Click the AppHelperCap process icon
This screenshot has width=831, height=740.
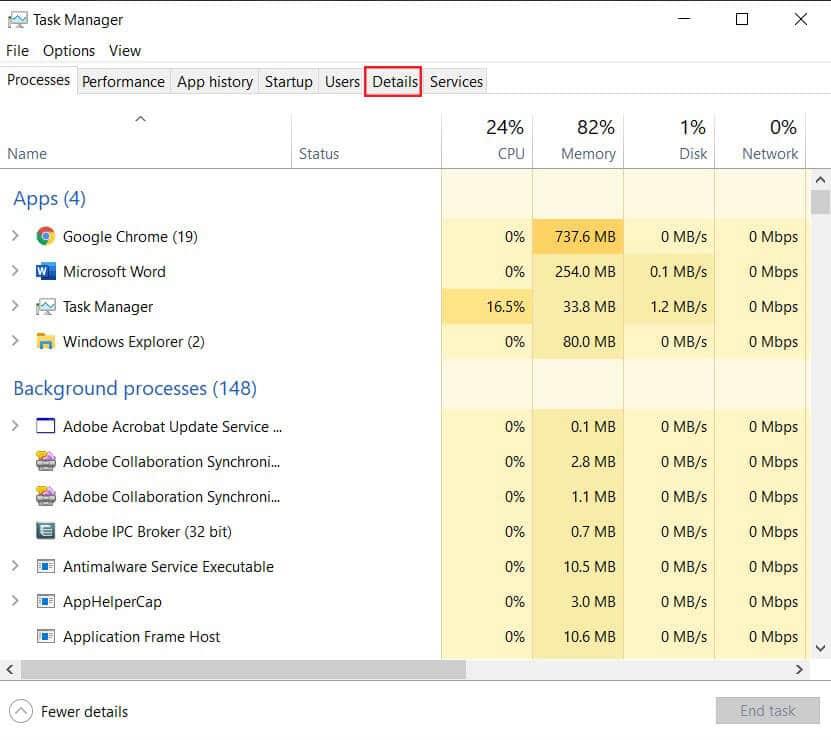point(45,602)
